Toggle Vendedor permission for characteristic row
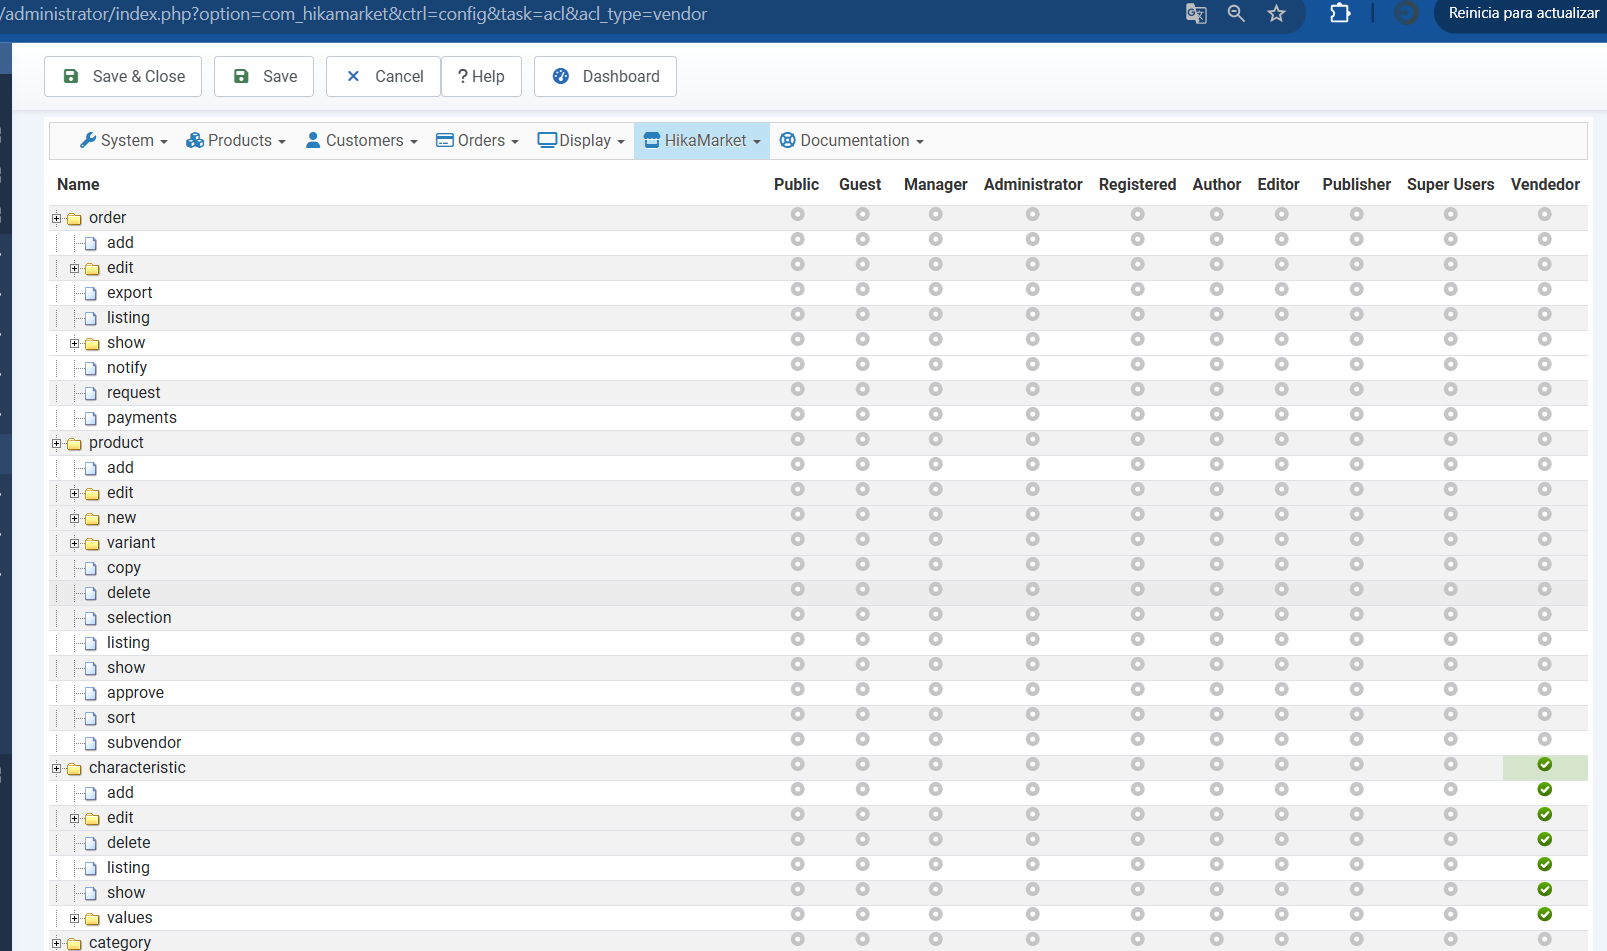 coord(1545,765)
